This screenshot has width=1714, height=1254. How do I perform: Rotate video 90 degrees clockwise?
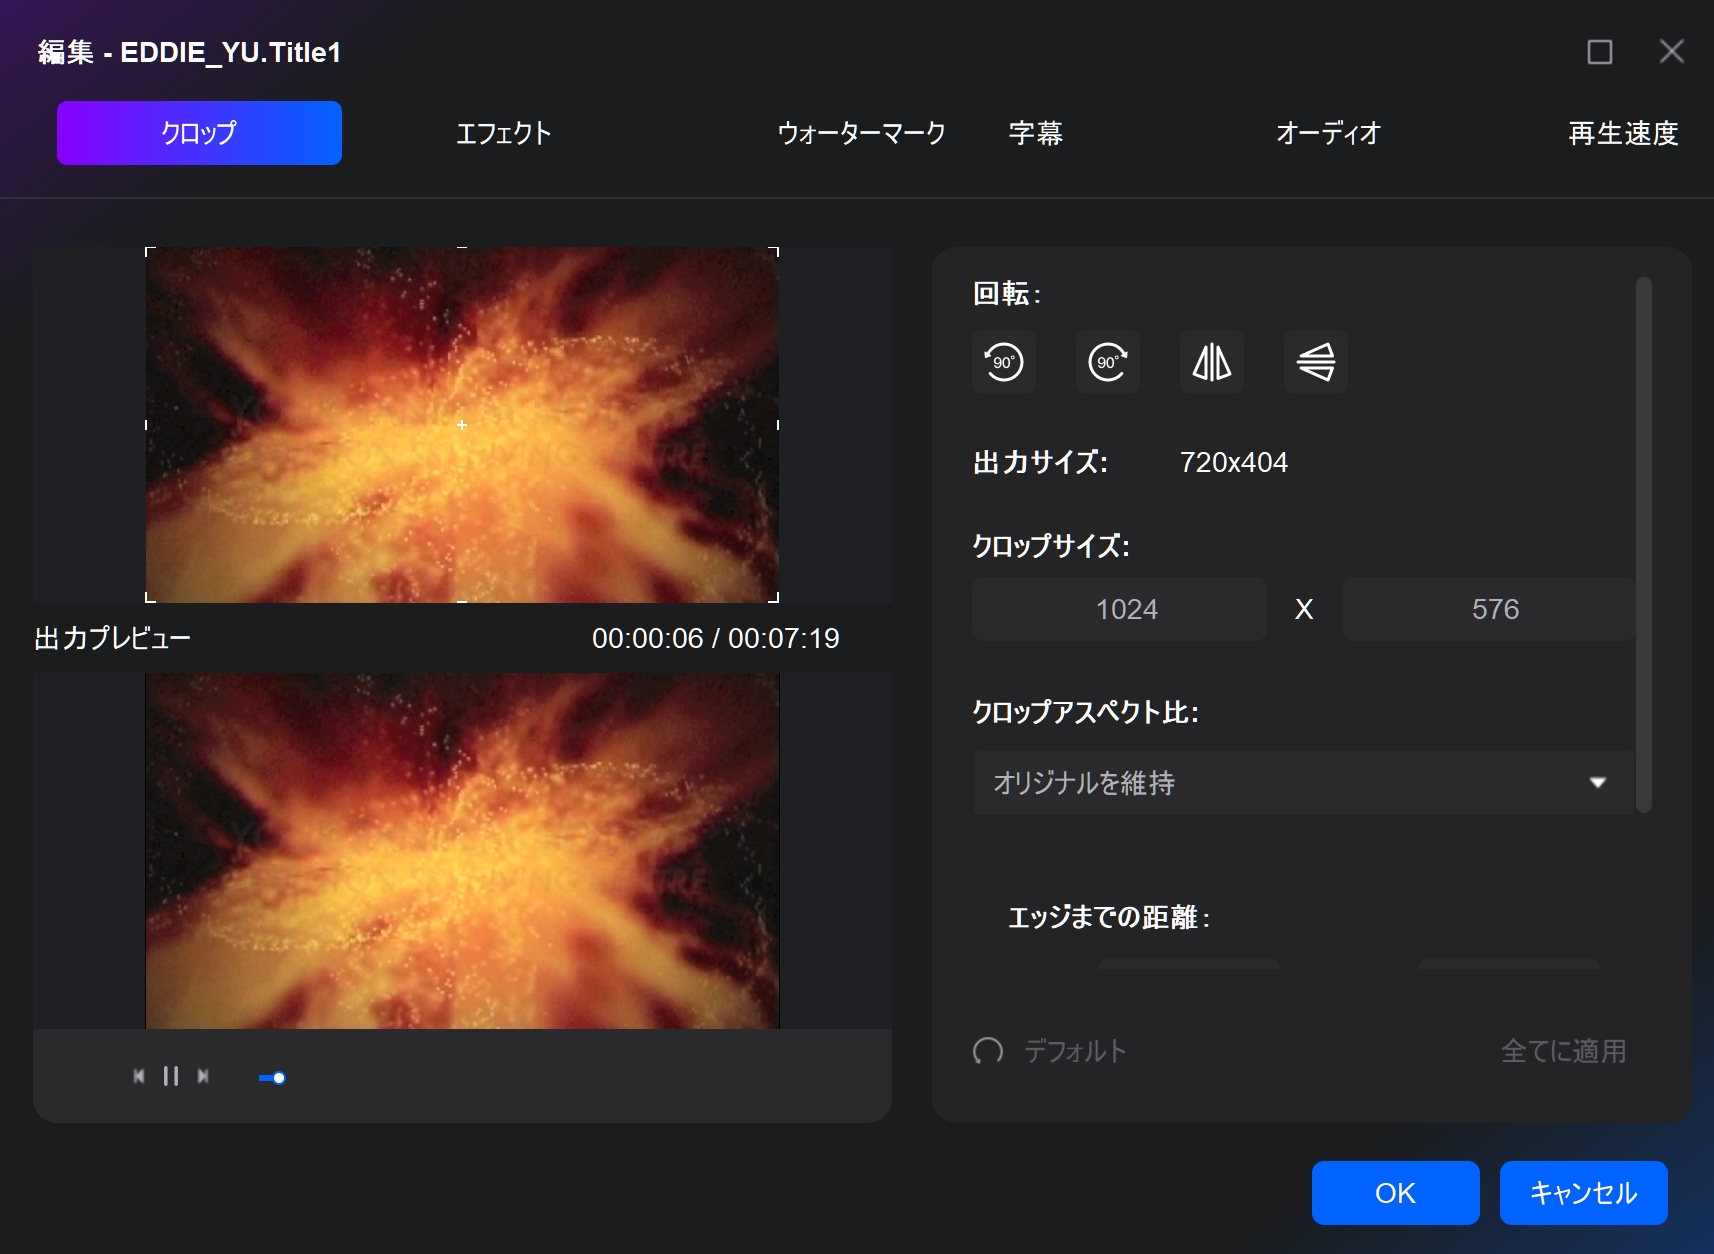(1107, 362)
